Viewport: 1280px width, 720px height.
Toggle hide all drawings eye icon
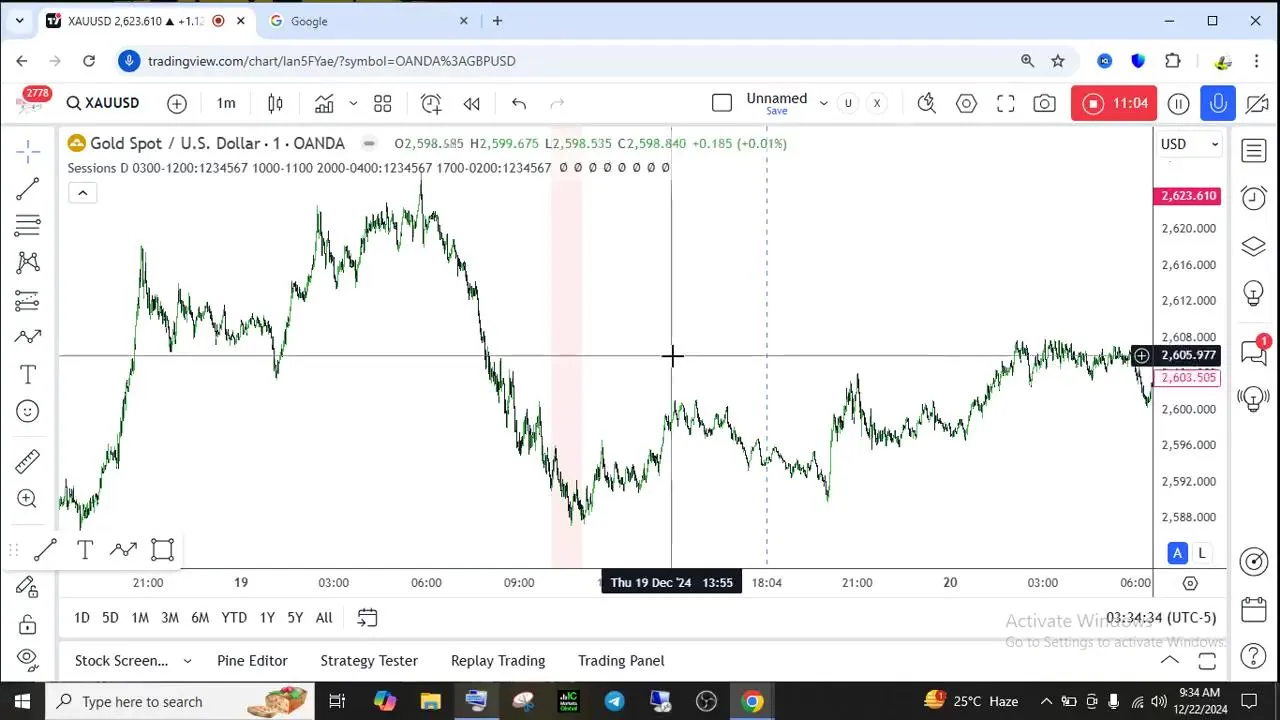pos(28,660)
